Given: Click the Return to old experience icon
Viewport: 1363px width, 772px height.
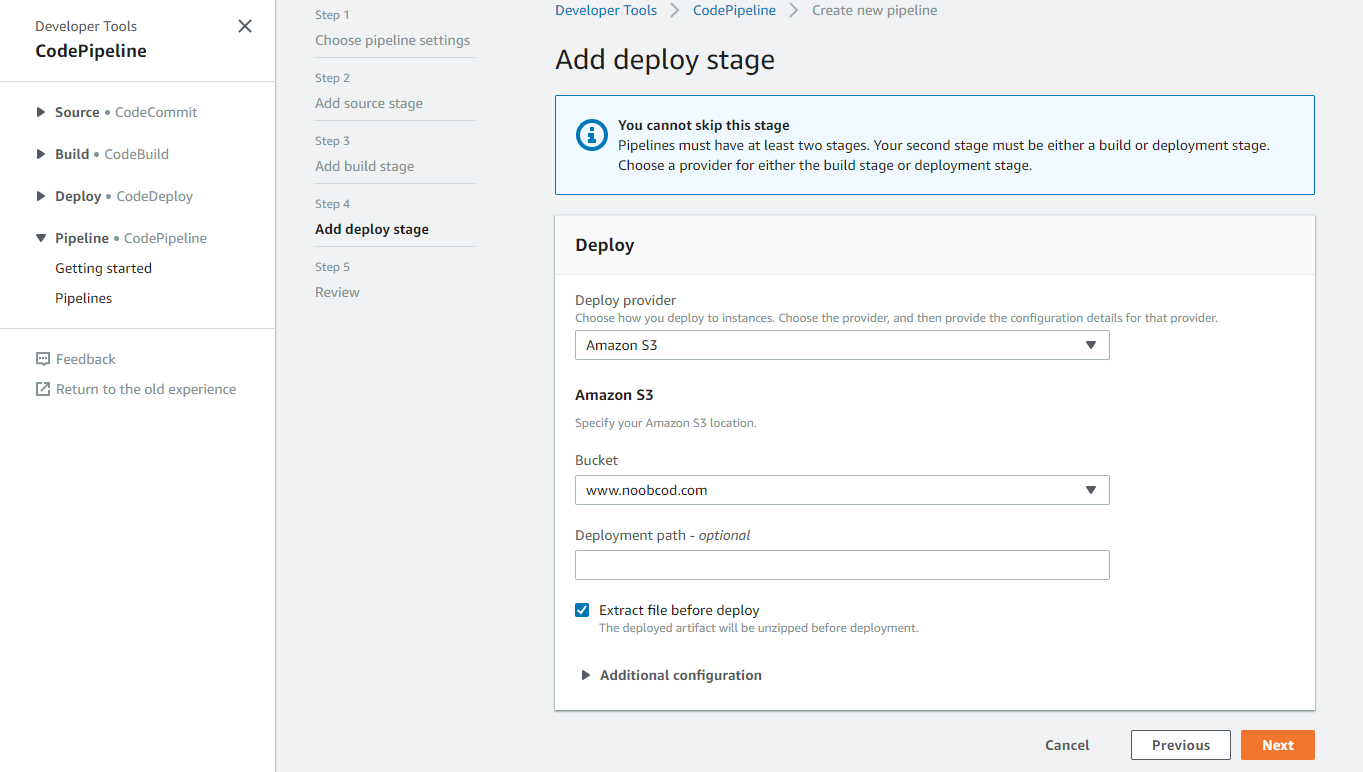Looking at the screenshot, I should 42,389.
